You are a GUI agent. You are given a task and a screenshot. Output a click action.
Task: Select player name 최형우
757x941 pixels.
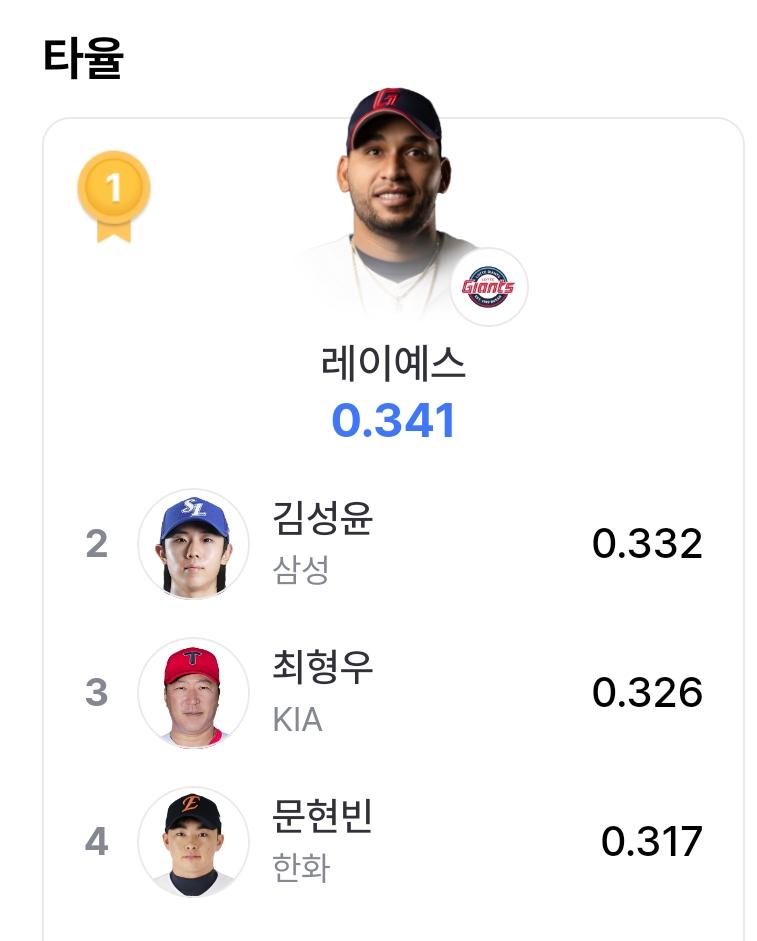pos(322,666)
